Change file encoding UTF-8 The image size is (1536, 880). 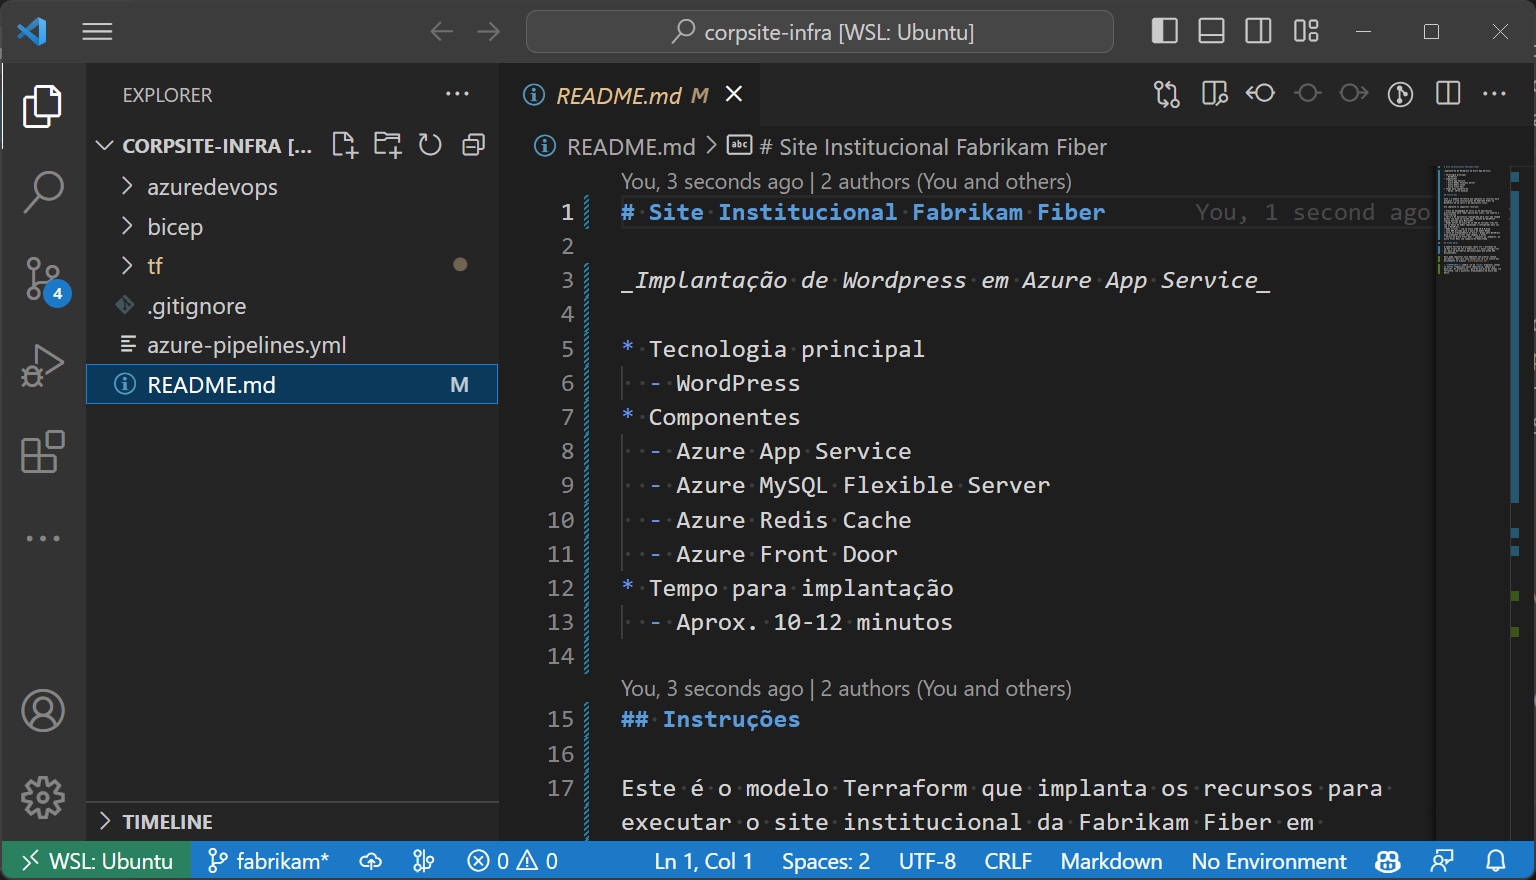(927, 861)
